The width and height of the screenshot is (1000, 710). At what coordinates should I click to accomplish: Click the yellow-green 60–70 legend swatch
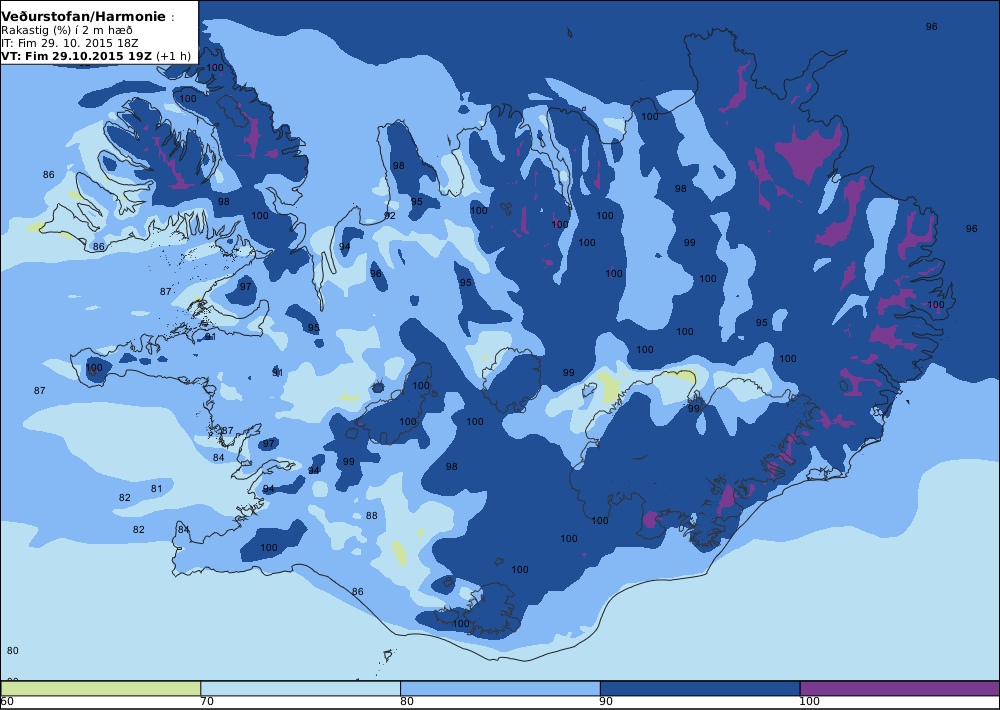tap(101, 688)
